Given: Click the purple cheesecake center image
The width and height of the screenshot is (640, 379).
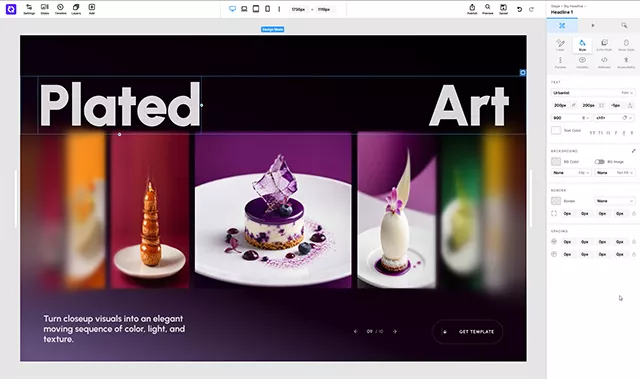Looking at the screenshot, I should (273, 210).
